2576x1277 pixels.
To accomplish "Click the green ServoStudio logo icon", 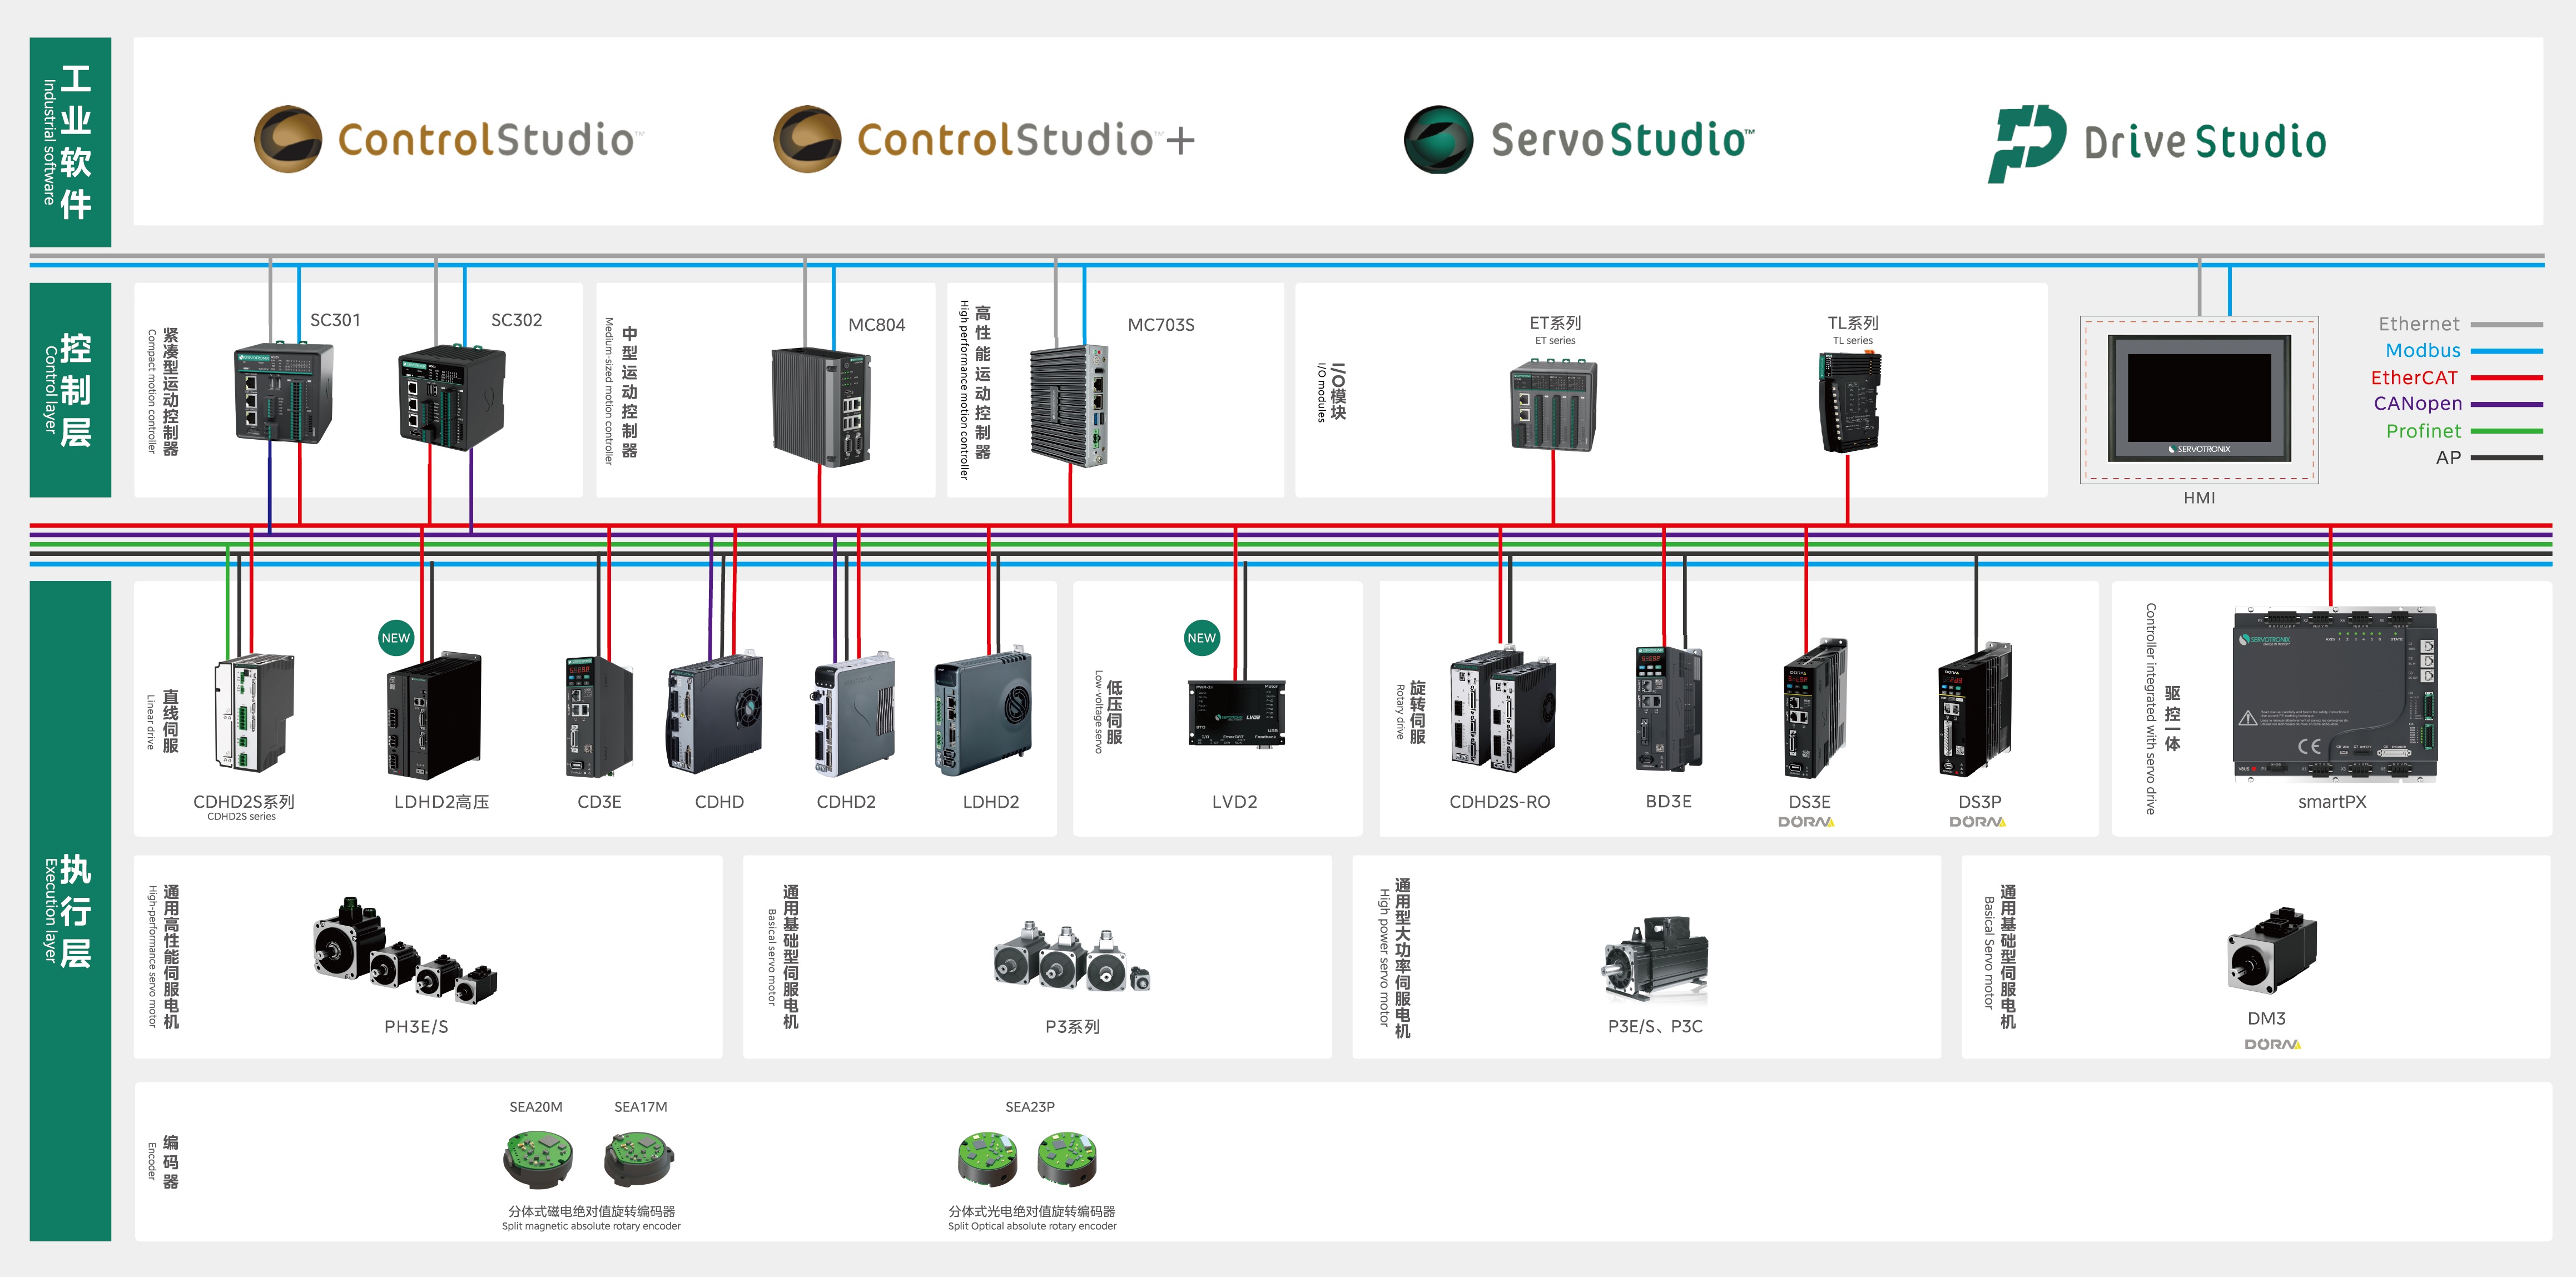I will tap(1438, 139).
